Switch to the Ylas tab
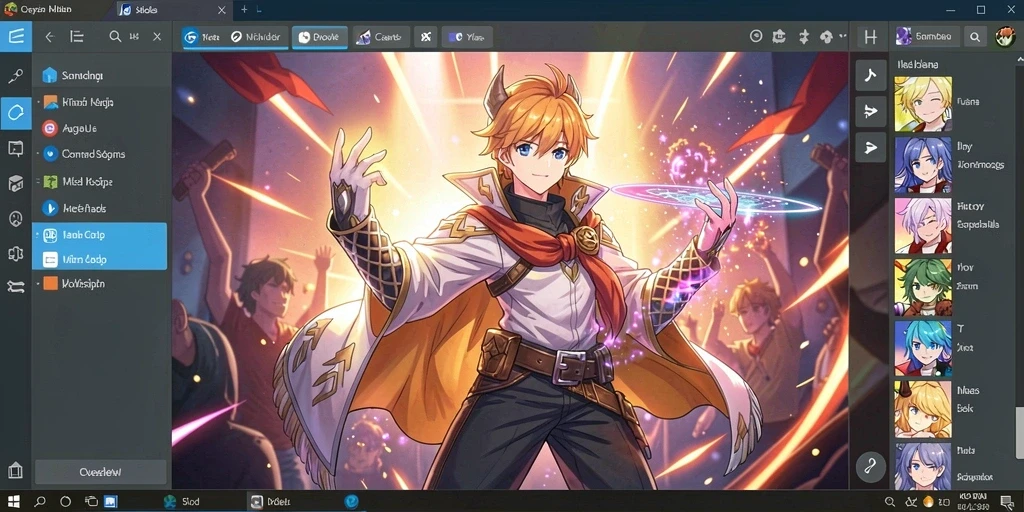1024x512 pixels. pyautogui.click(x=467, y=38)
